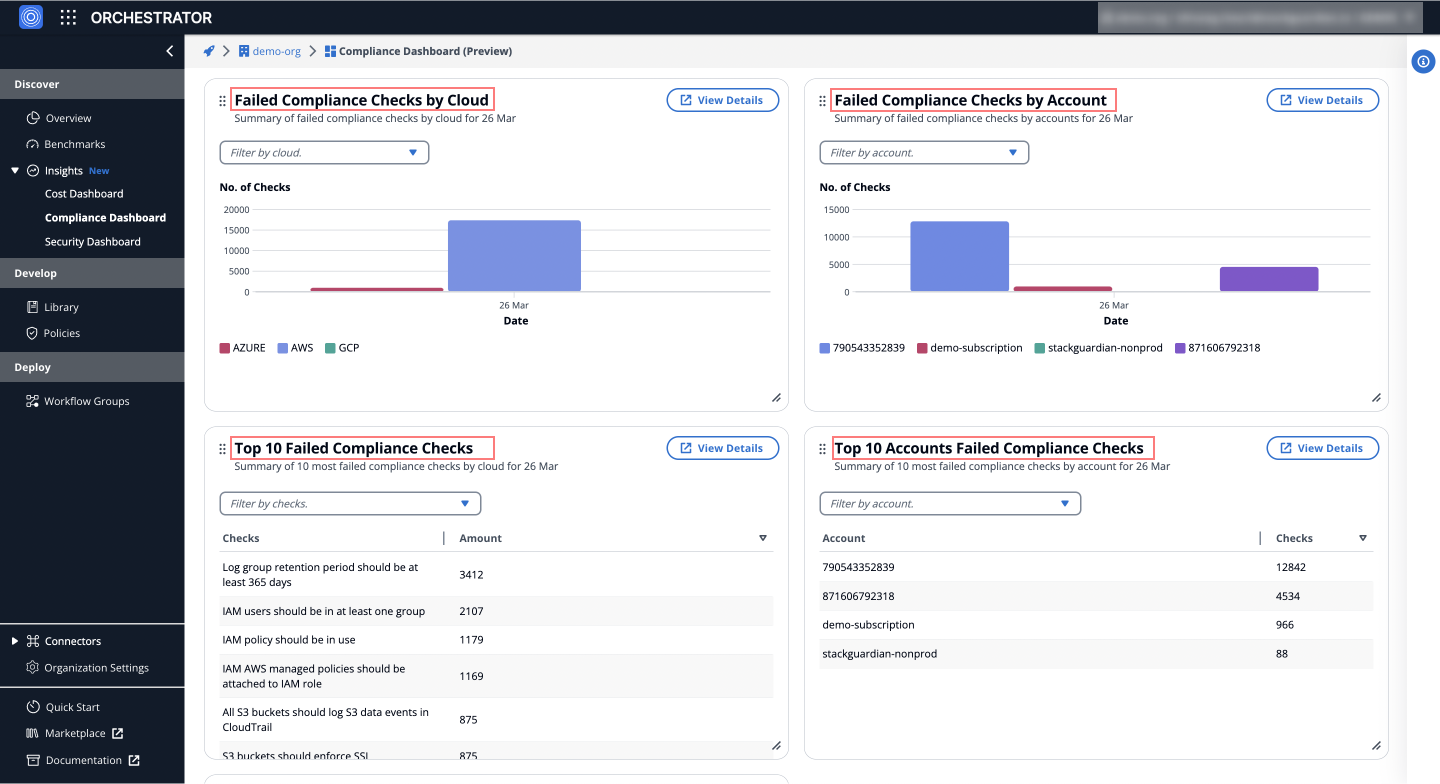Select the Policies icon in sidebar

(31, 333)
